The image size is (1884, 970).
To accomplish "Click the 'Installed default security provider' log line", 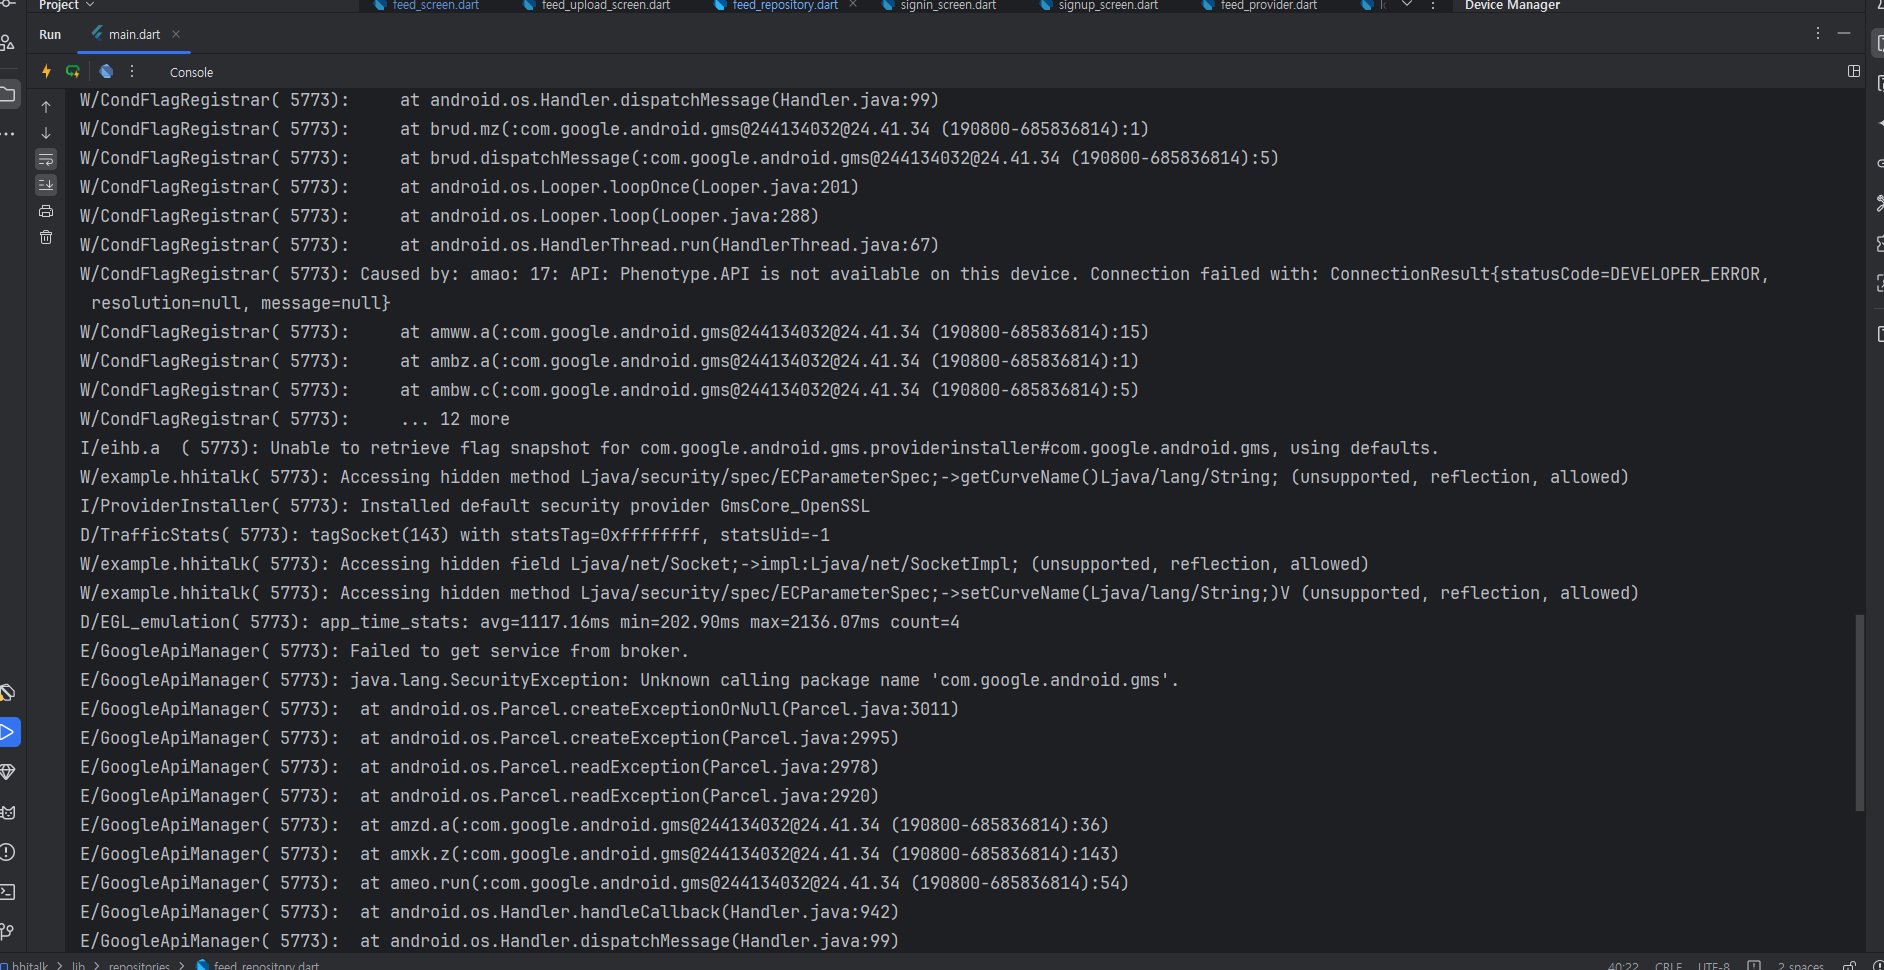I will click(474, 506).
